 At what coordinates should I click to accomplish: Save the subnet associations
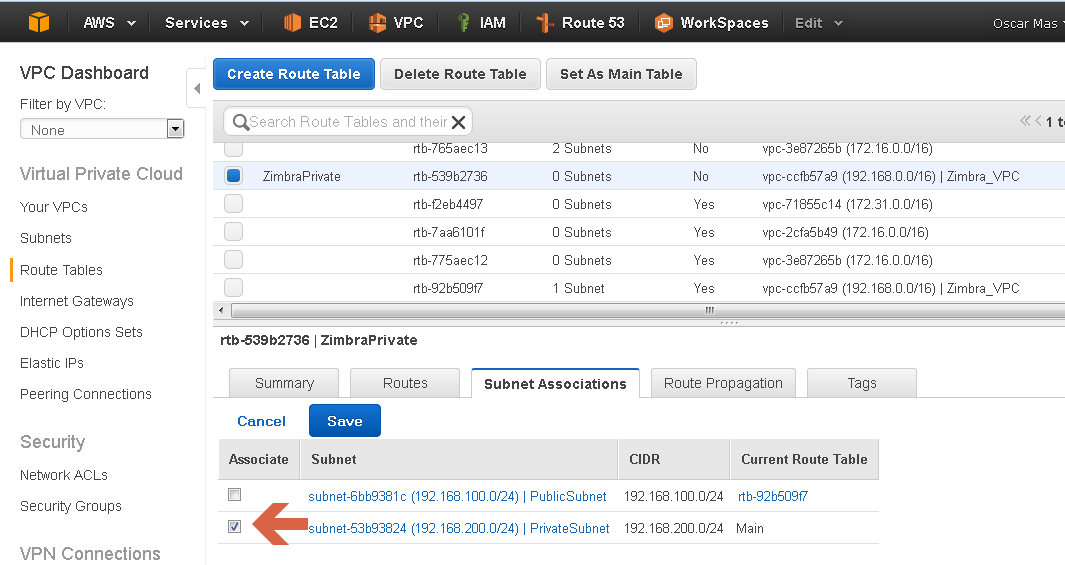tap(344, 421)
